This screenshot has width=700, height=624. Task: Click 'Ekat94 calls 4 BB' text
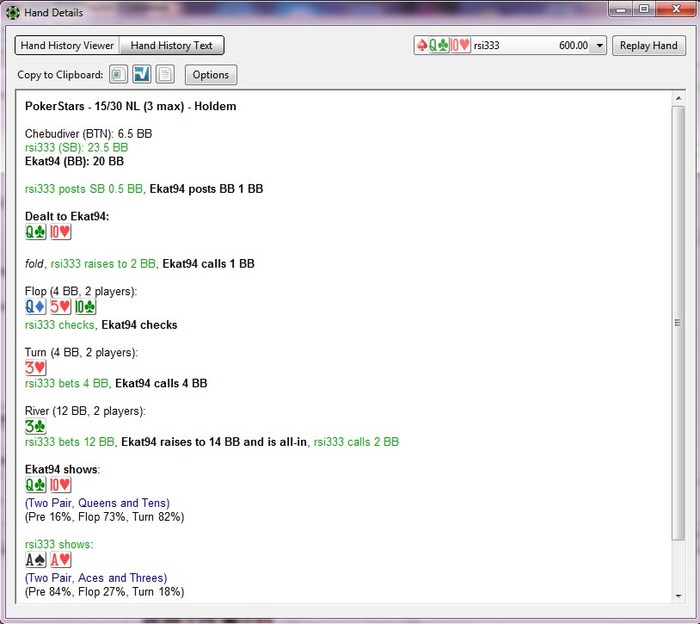(x=161, y=384)
